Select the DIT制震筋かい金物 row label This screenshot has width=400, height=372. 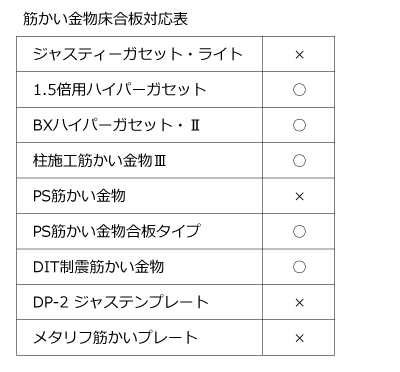tap(98, 267)
